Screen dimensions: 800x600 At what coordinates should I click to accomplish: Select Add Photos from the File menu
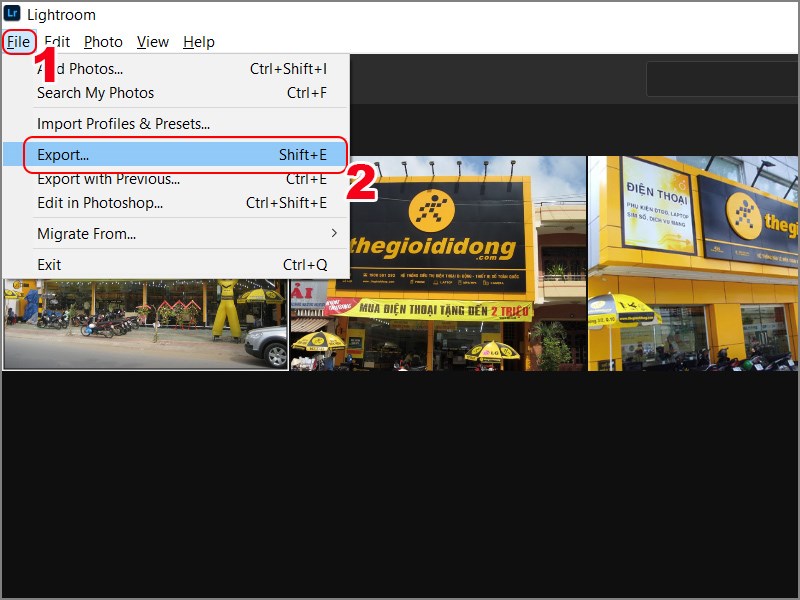coord(80,68)
